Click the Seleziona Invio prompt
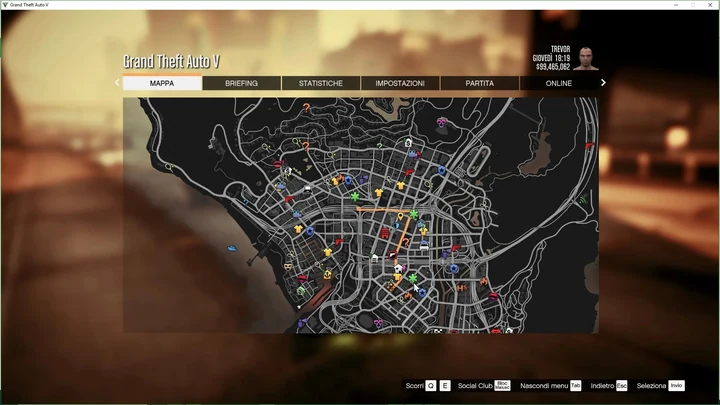Image resolution: width=720 pixels, height=405 pixels. (x=660, y=386)
